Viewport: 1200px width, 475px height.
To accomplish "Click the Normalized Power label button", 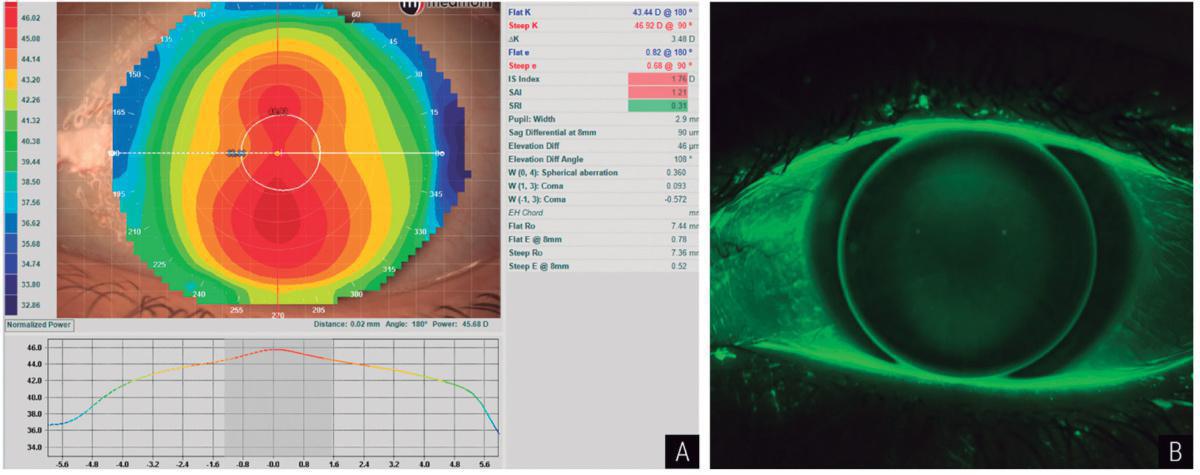I will point(39,325).
